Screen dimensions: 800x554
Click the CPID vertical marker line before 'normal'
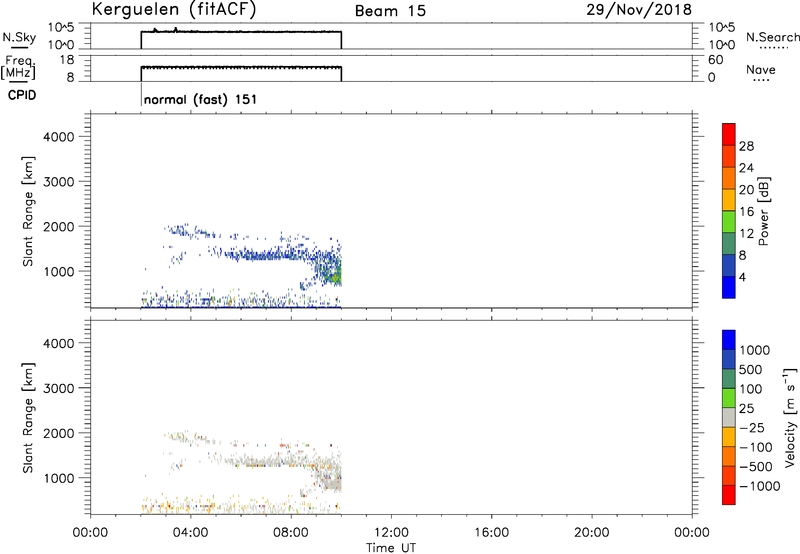pyautogui.click(x=141, y=94)
